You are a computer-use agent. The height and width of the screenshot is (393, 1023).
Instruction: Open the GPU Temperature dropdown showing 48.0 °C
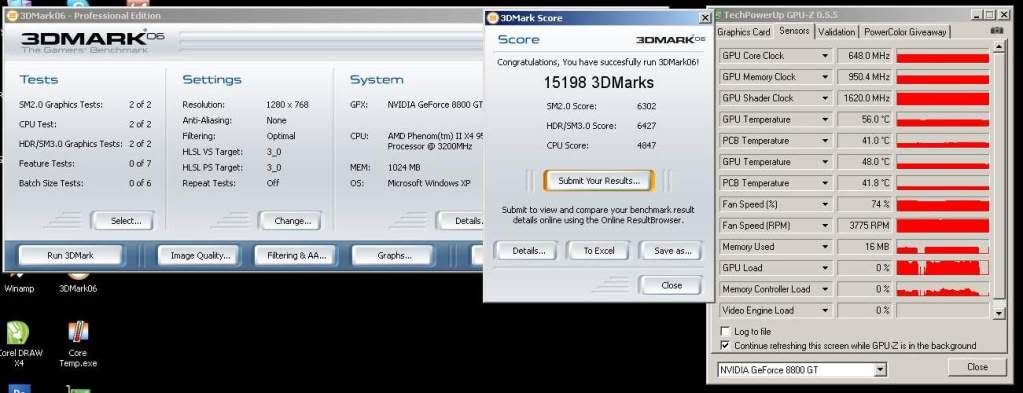click(825, 162)
